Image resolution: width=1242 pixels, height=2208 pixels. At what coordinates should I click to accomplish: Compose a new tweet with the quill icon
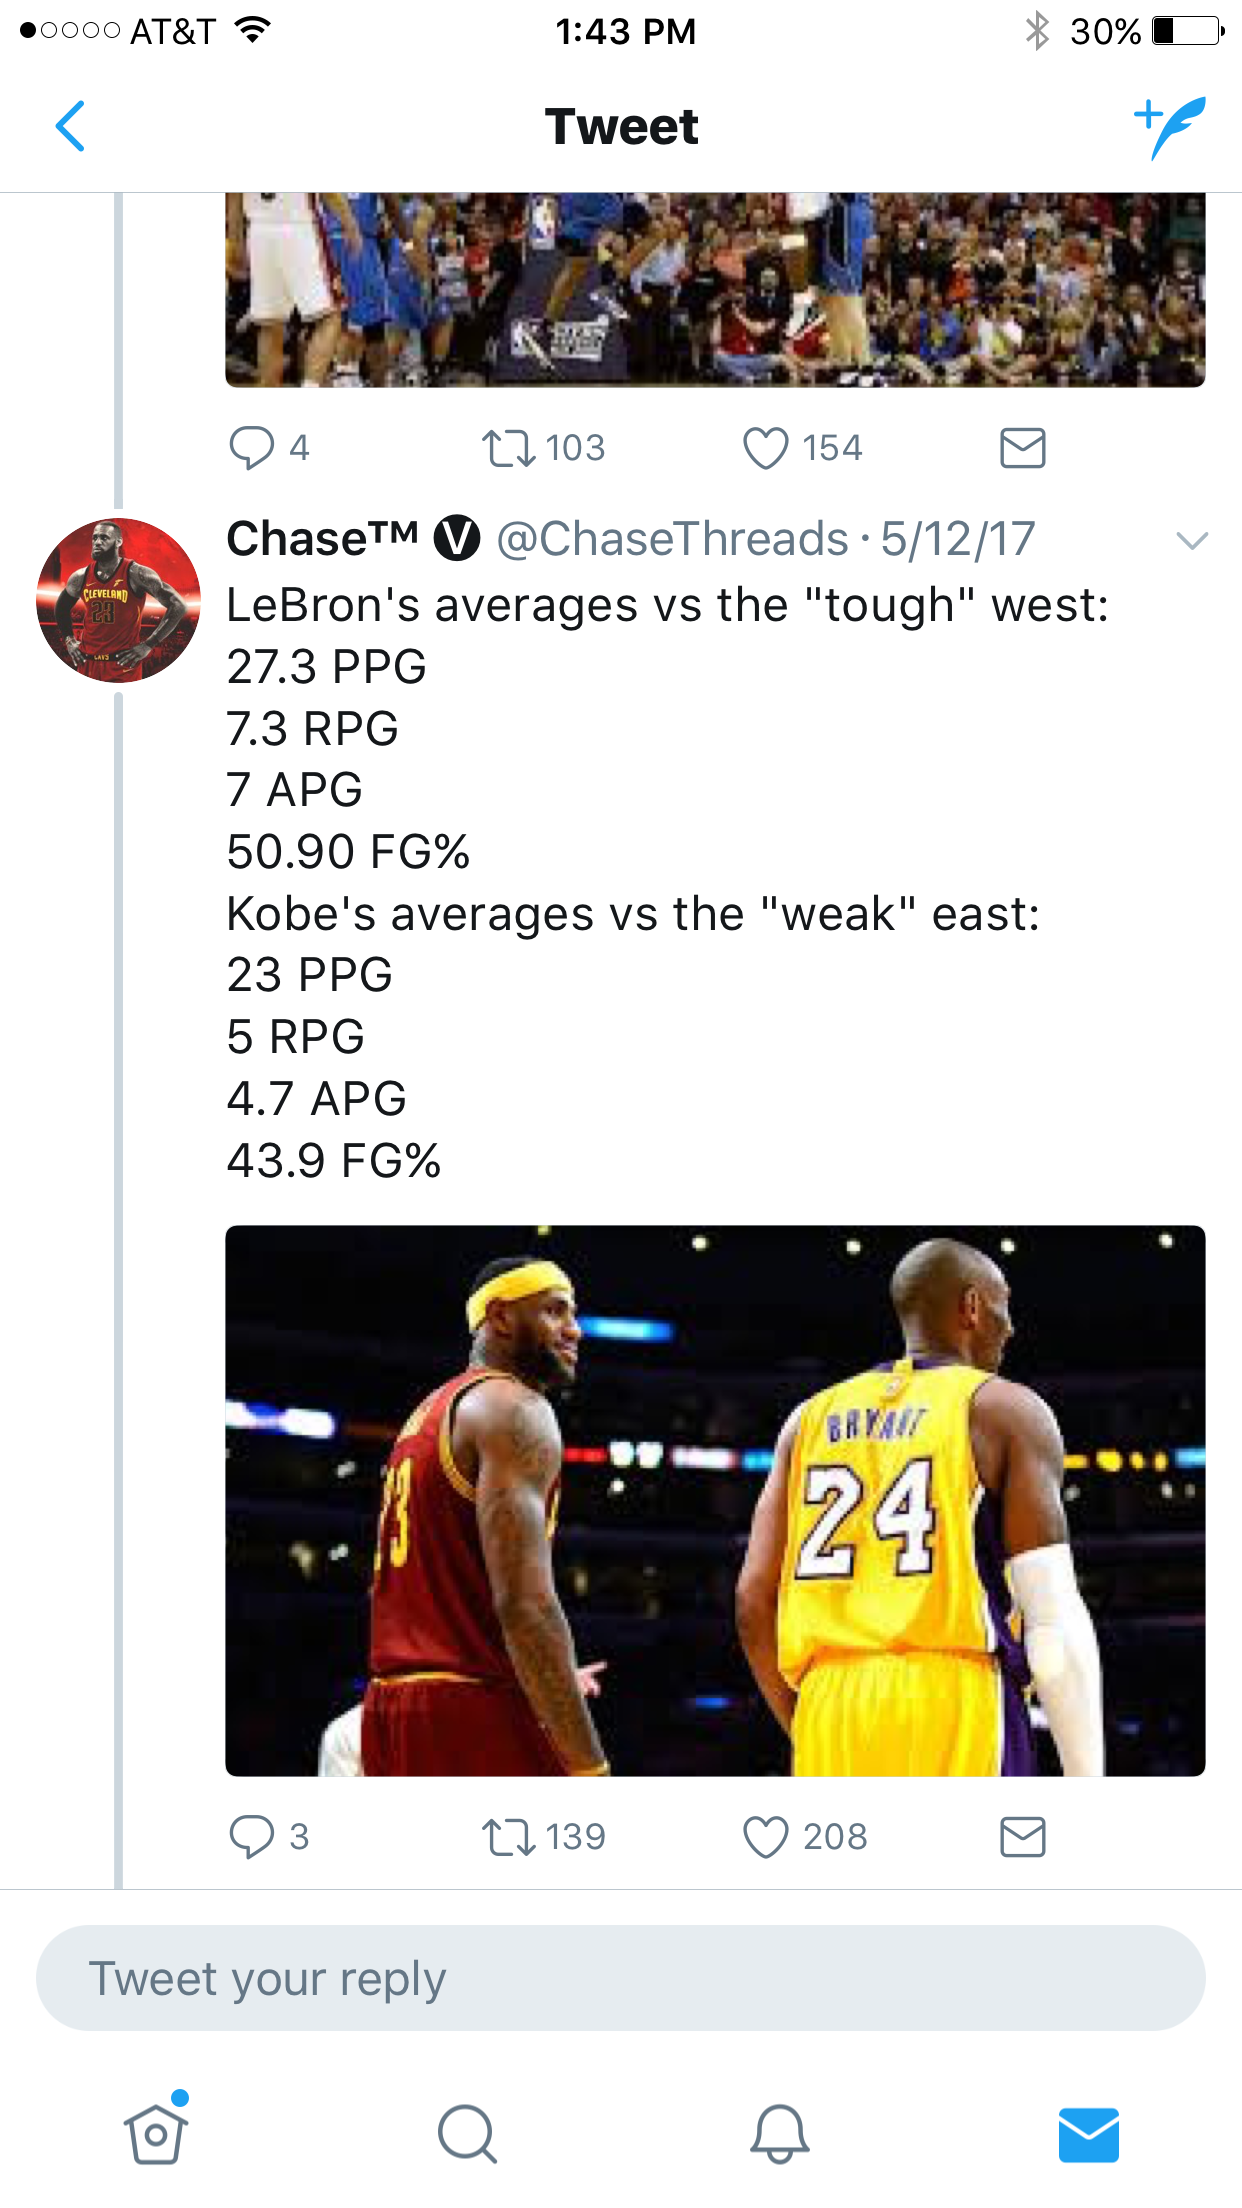[1169, 127]
